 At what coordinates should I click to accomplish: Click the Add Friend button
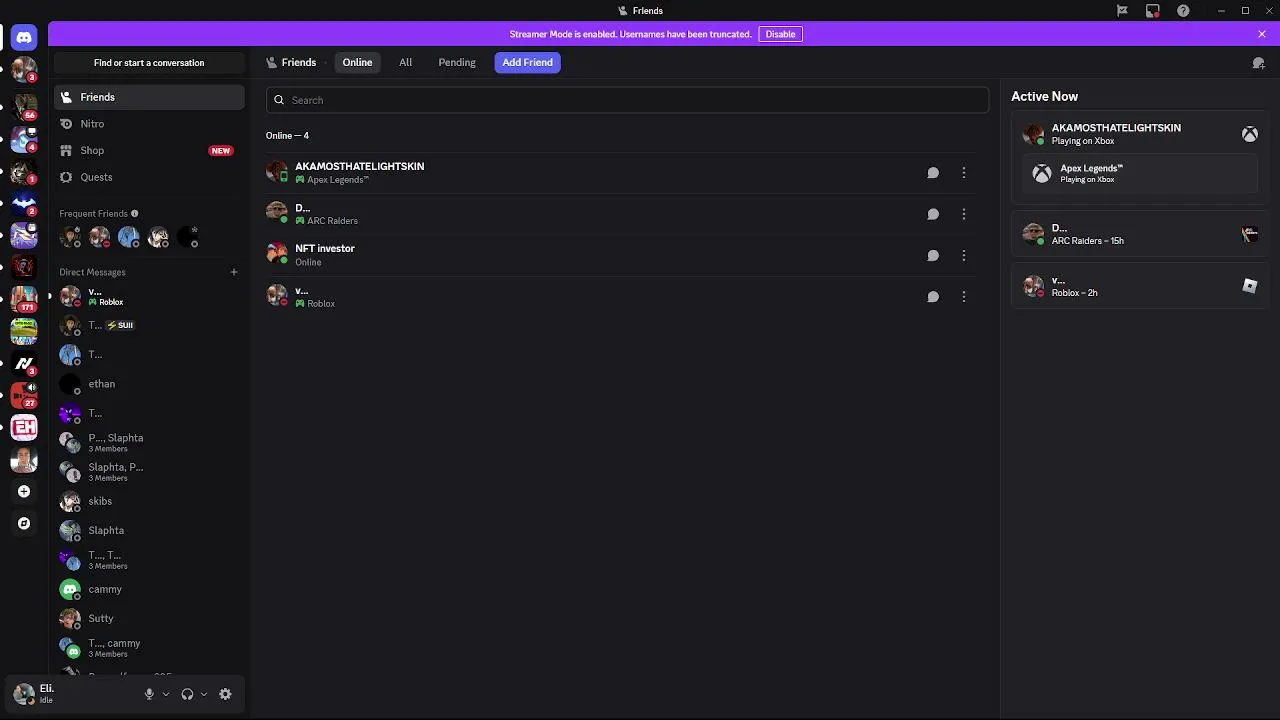click(527, 62)
